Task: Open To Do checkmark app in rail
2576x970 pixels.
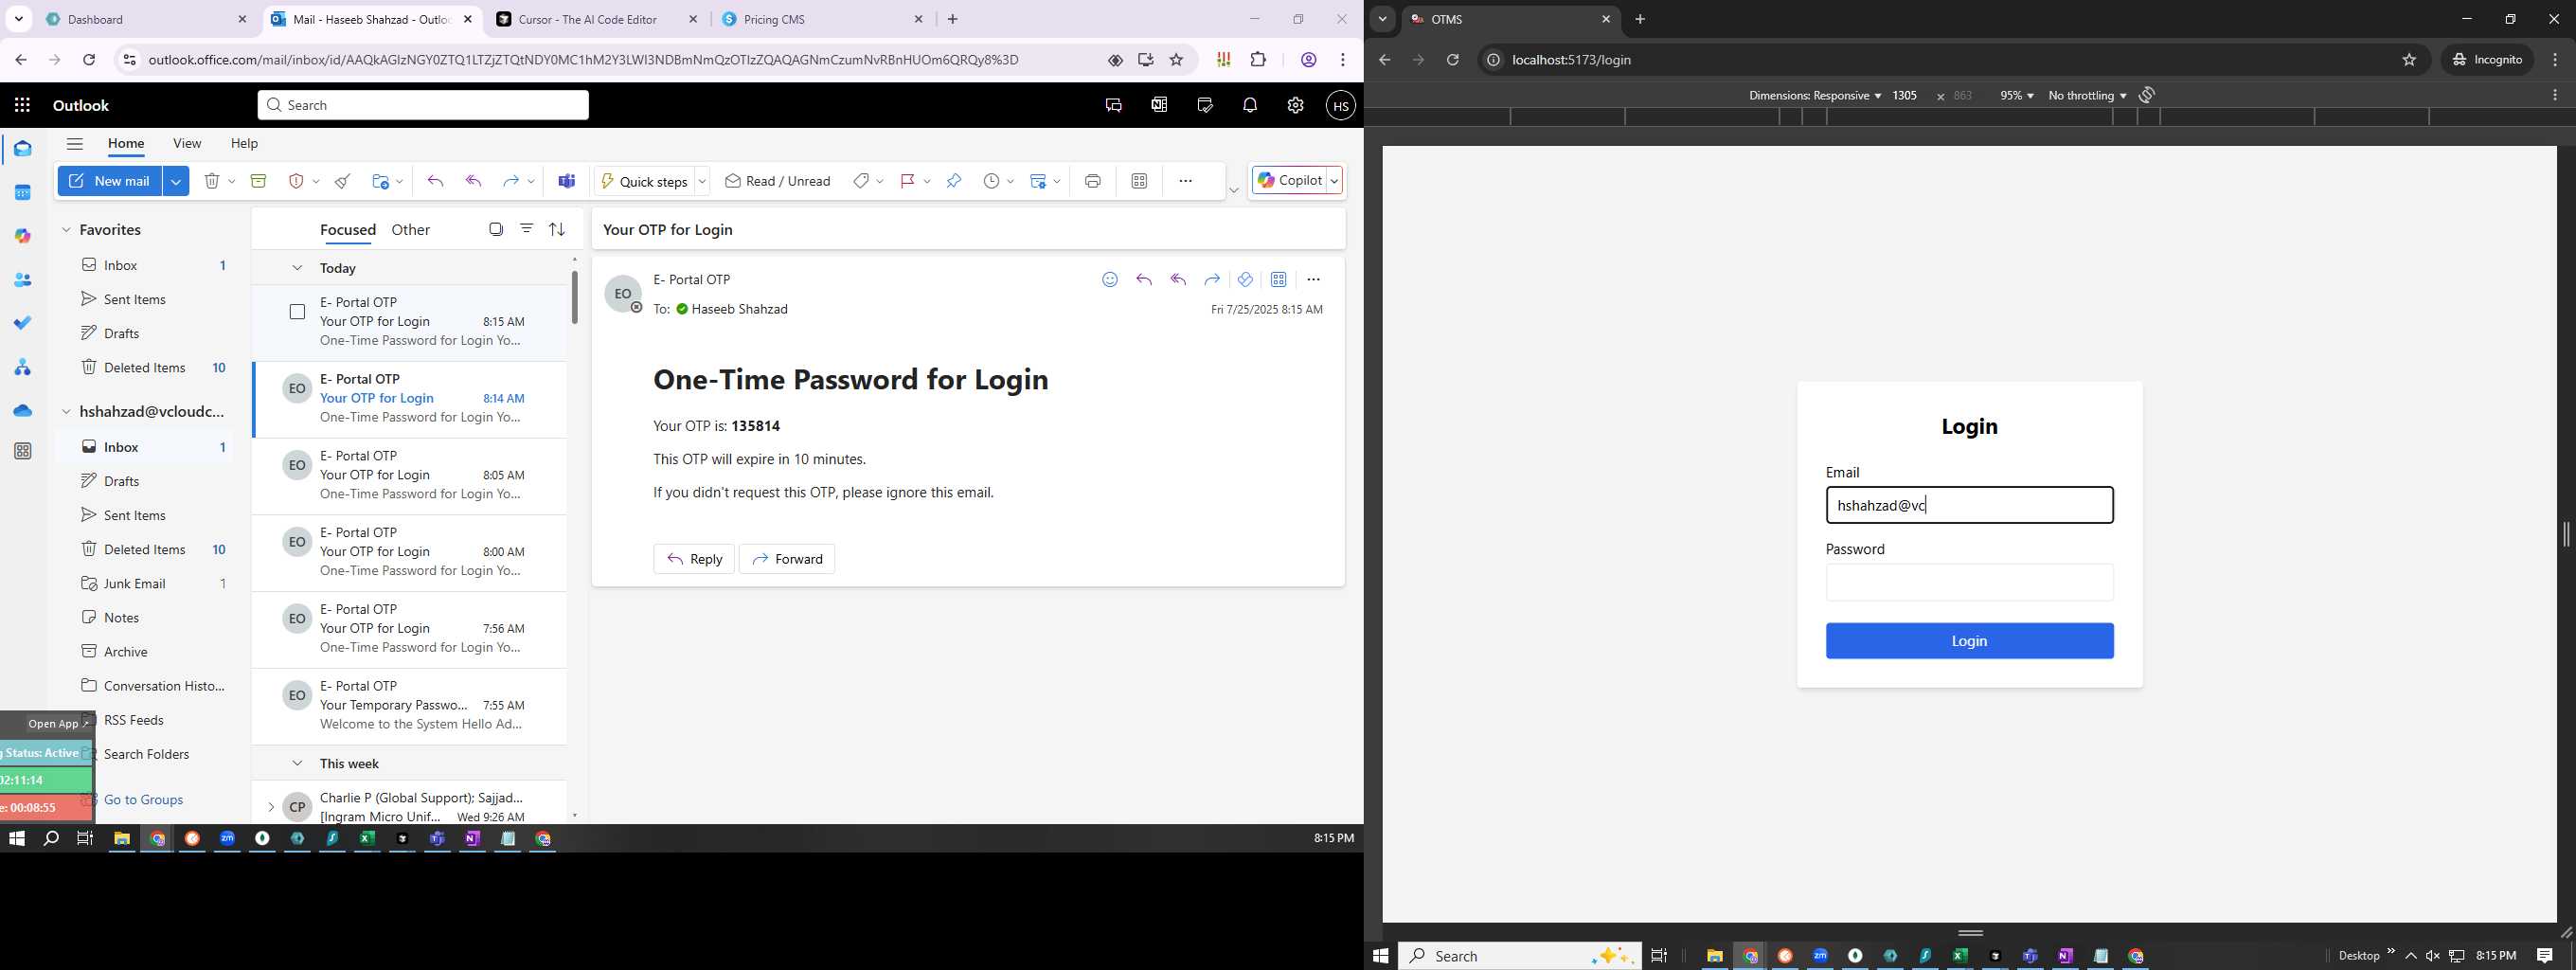Action: [x=22, y=323]
